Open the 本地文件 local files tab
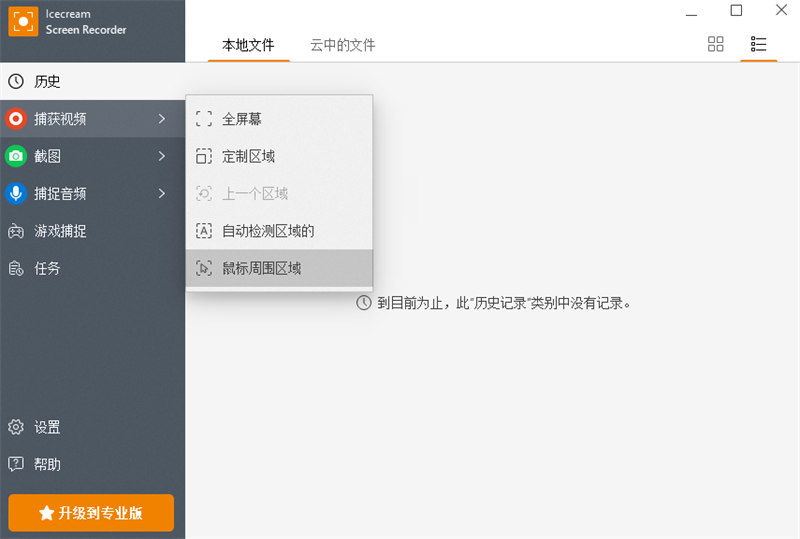 [x=248, y=45]
